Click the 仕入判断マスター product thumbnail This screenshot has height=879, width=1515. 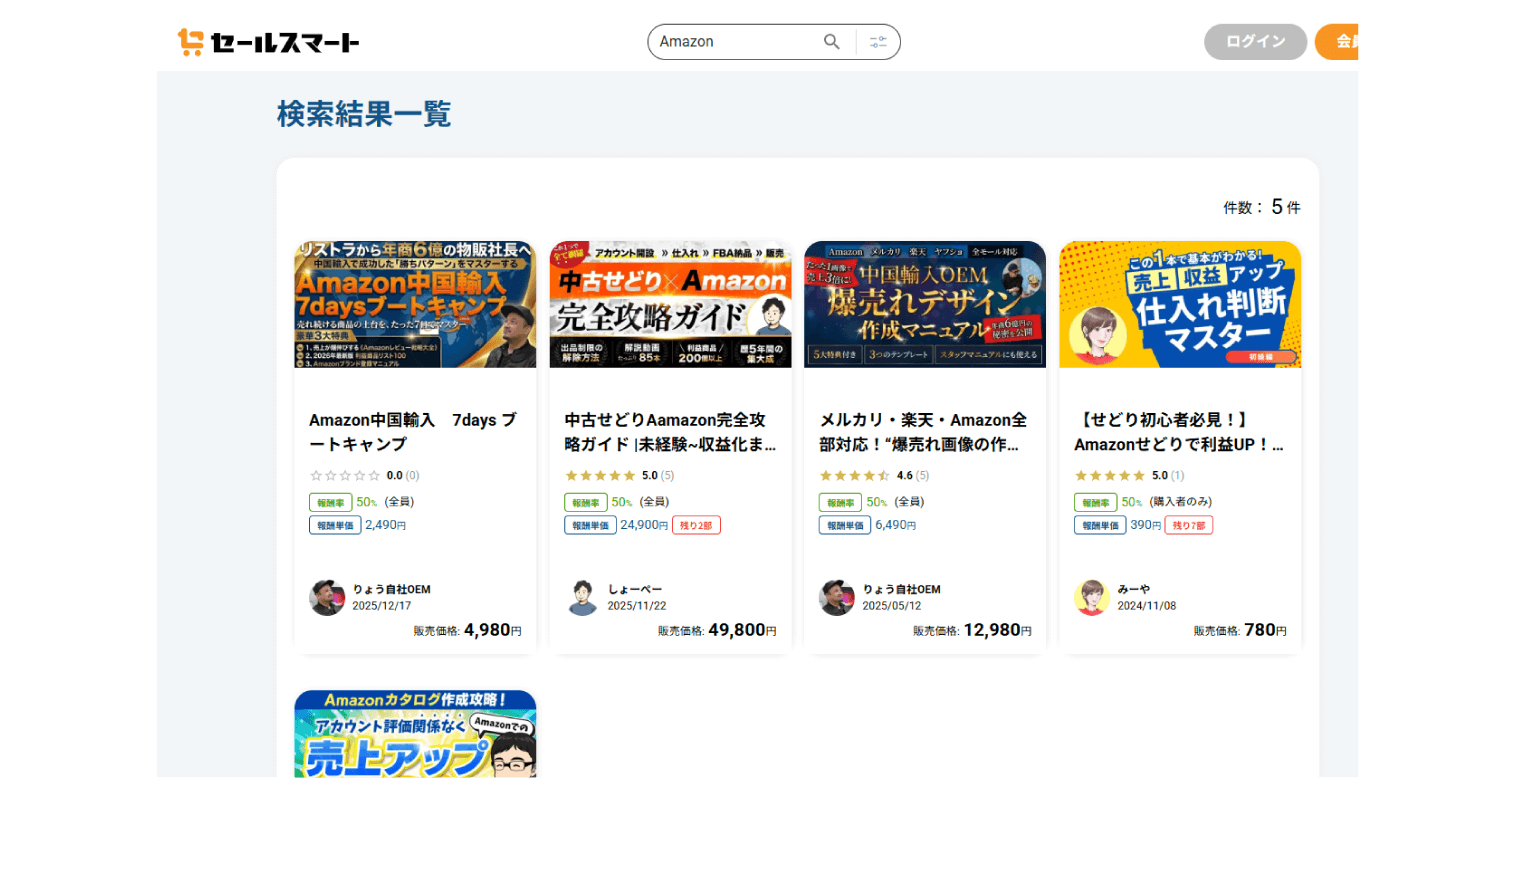click(x=1180, y=303)
